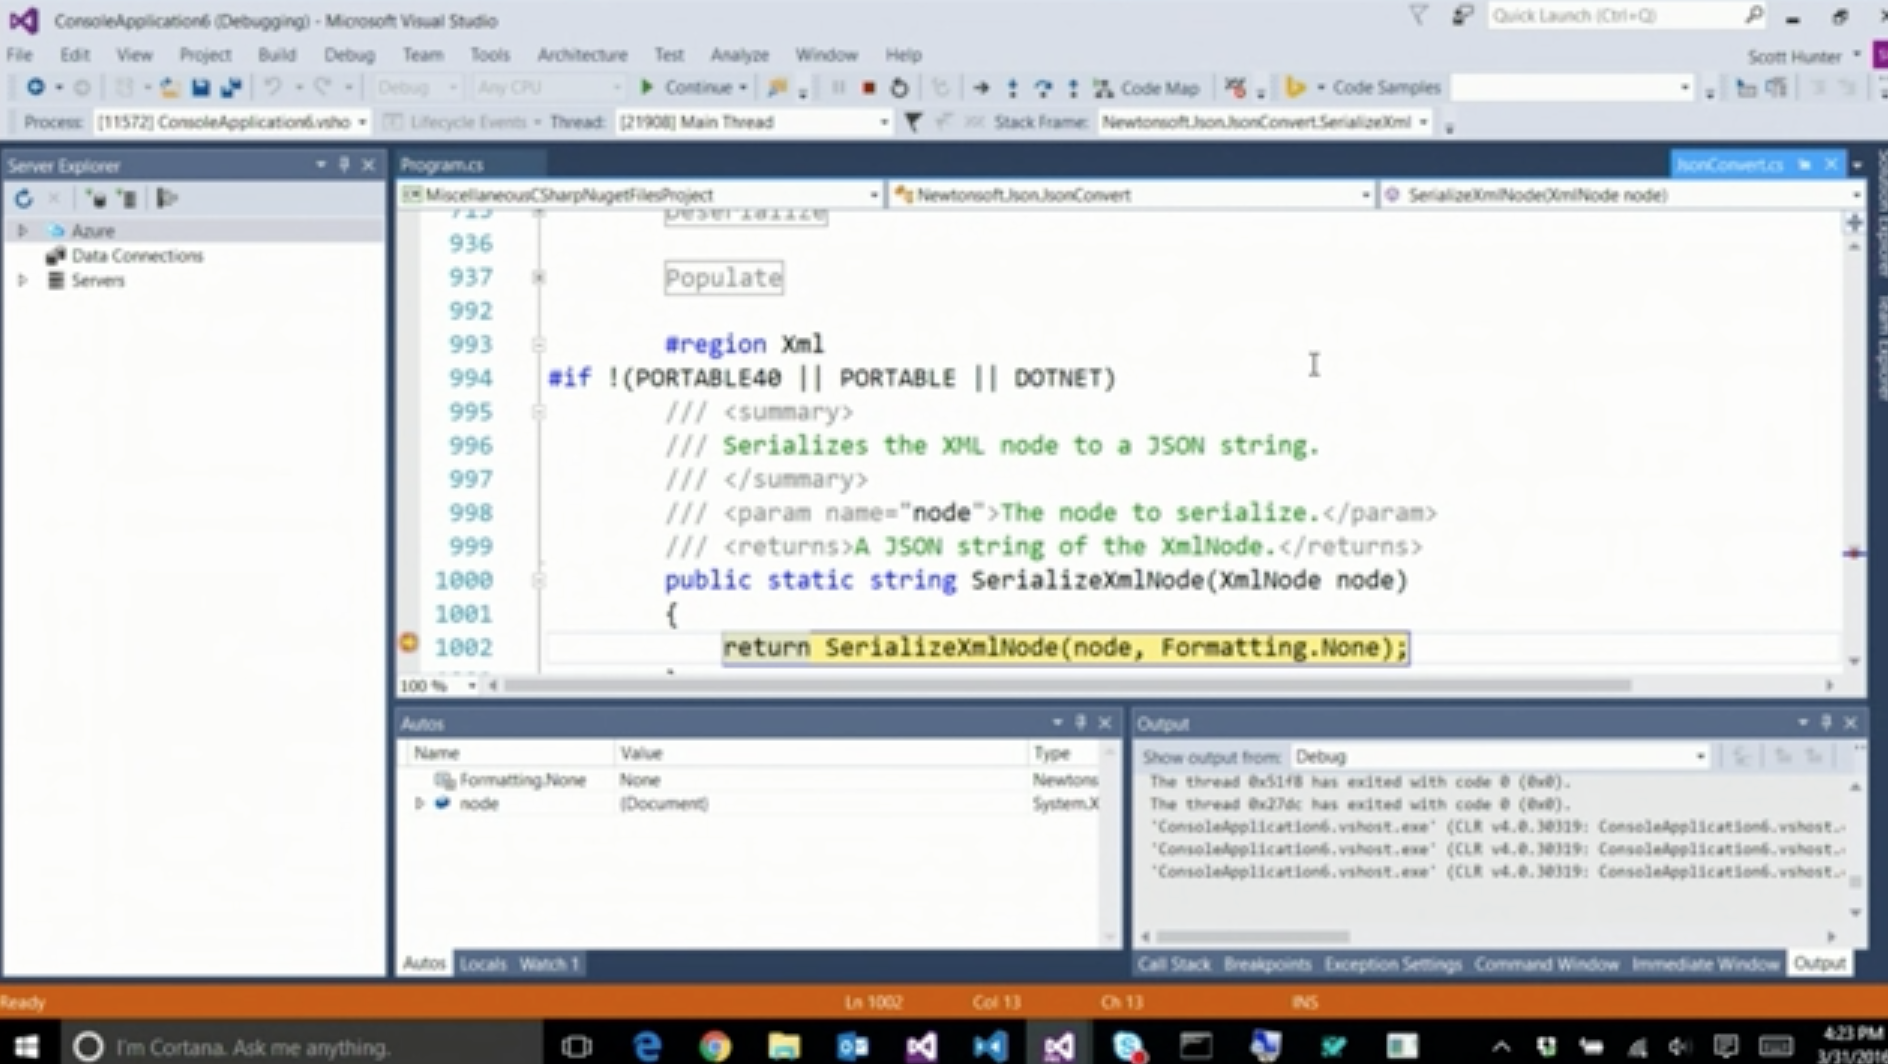1888x1064 pixels.
Task: Collapse SerializeXmlNode method at line 1000
Action: (x=539, y=580)
